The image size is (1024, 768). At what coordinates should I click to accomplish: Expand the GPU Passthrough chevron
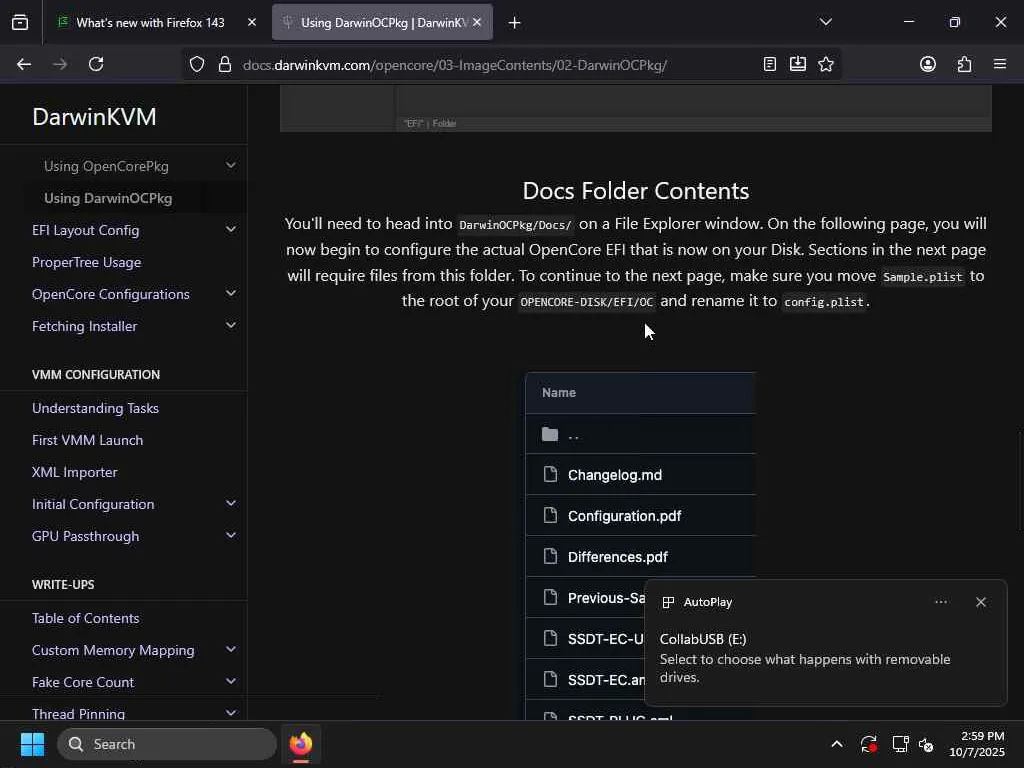coord(231,536)
